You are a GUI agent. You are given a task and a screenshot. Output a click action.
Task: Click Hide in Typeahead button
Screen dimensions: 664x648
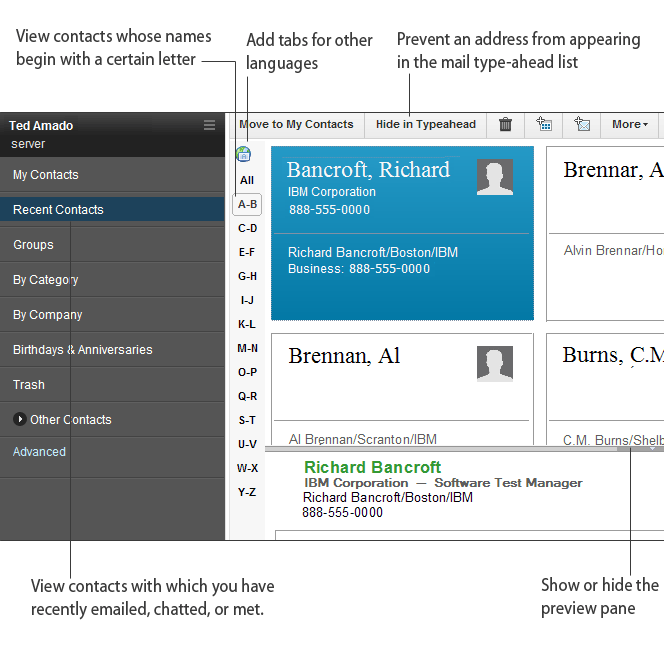[426, 125]
